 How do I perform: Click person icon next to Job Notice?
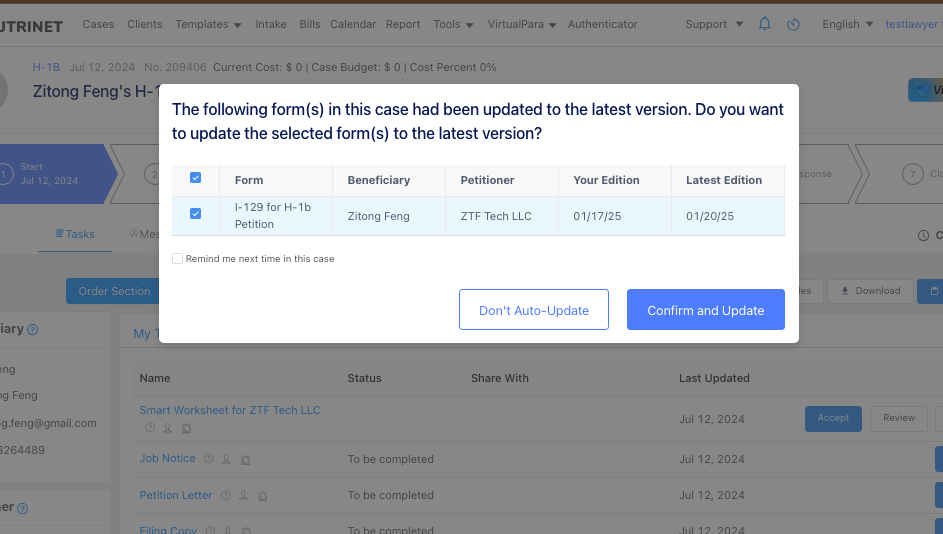coord(226,459)
